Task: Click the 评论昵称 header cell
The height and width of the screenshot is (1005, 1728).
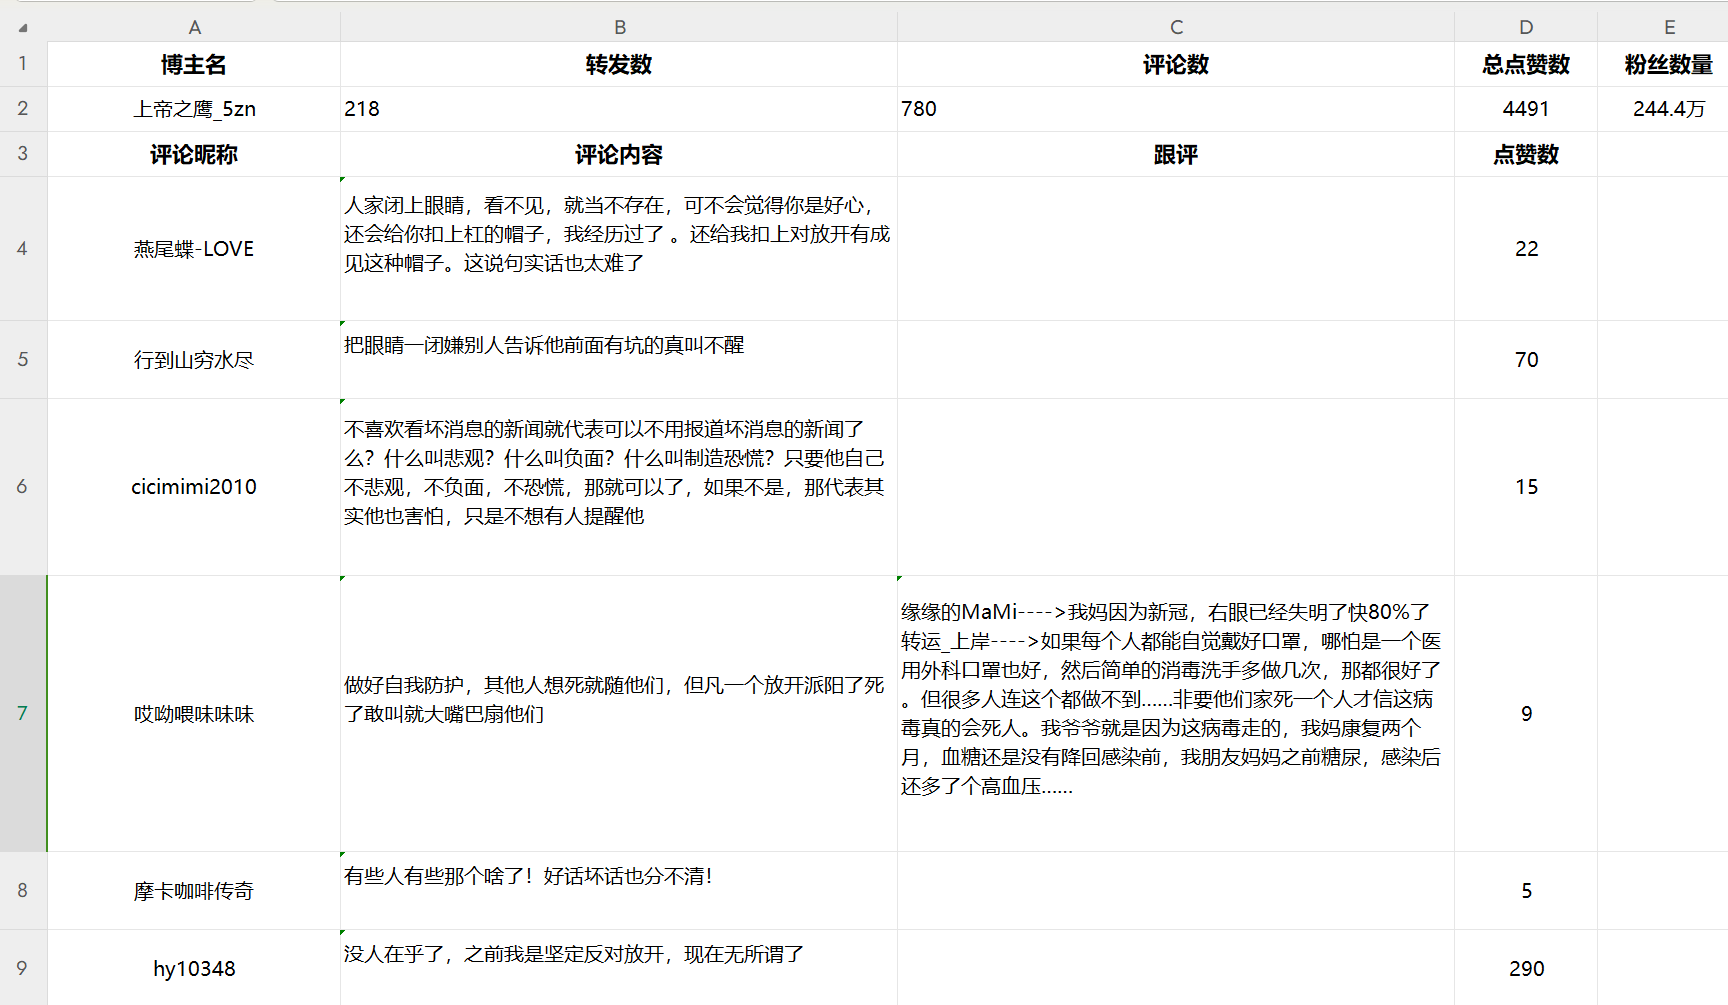Action: tap(194, 154)
